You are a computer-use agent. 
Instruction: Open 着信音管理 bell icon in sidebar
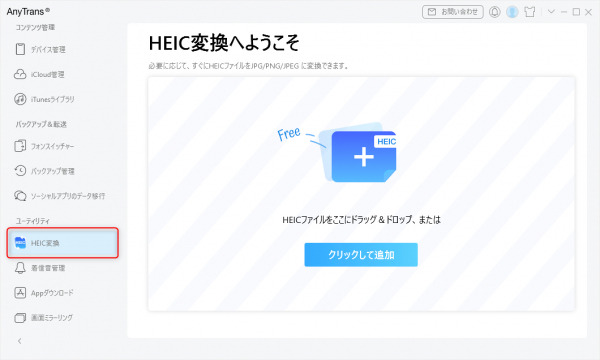20,268
